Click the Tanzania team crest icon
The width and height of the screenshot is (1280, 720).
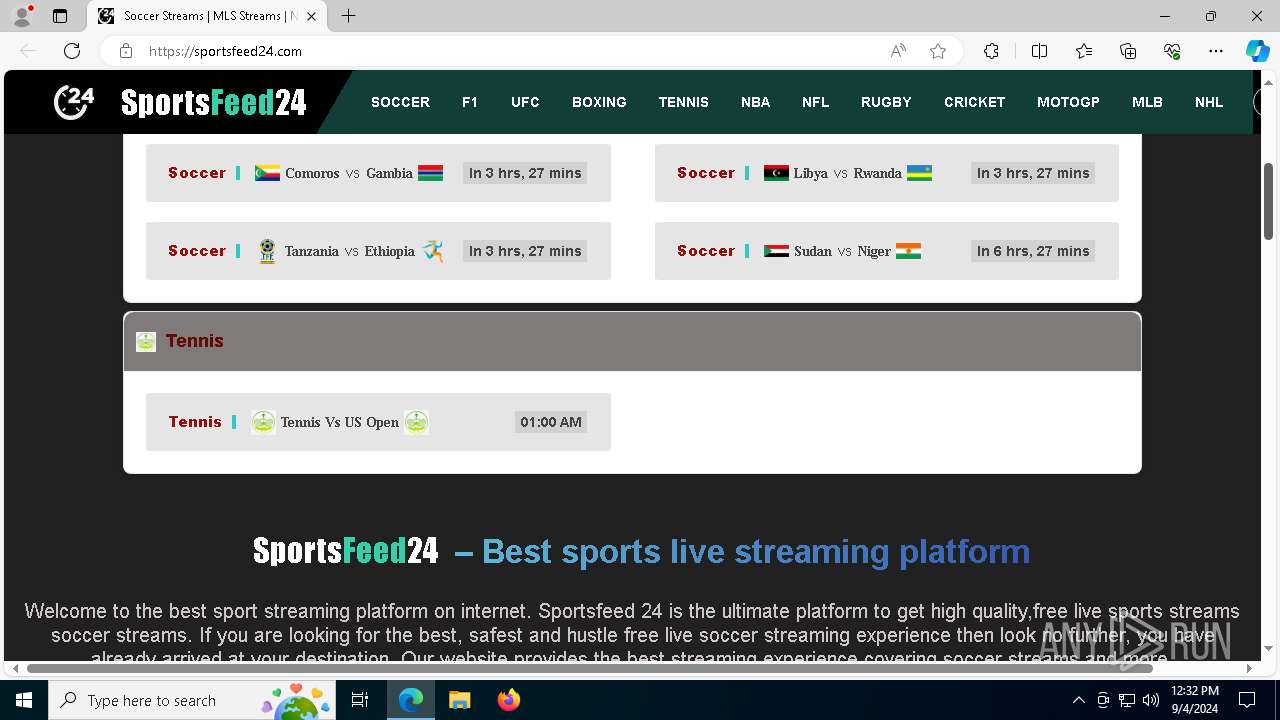click(267, 251)
